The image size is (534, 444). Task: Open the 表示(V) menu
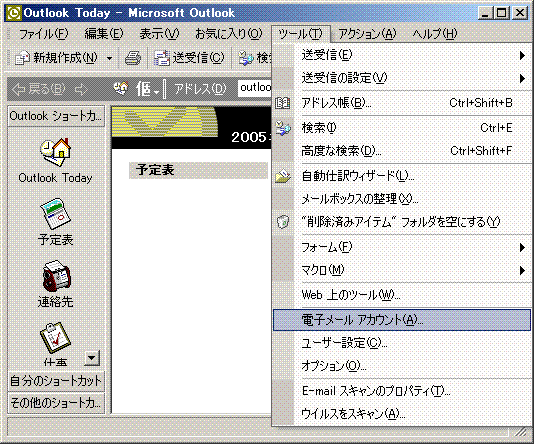point(159,34)
